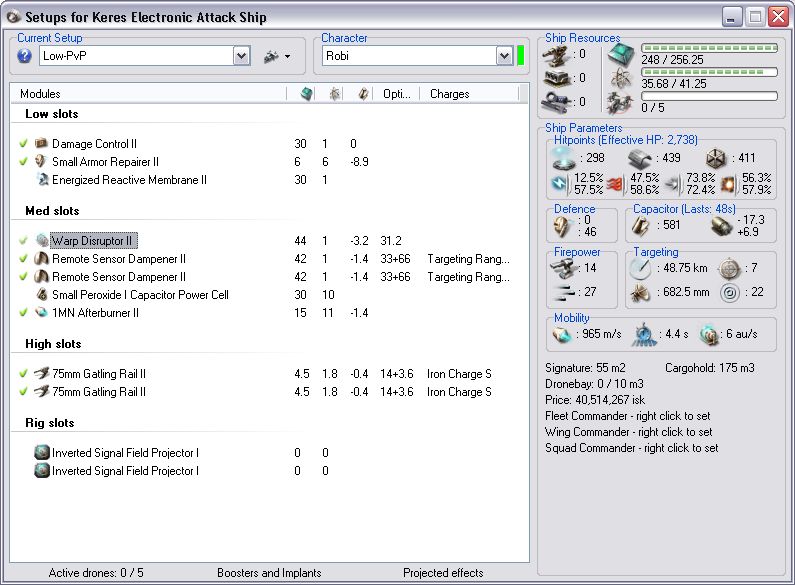Click the upgrade hardpoints calibration icon

click(x=557, y=102)
